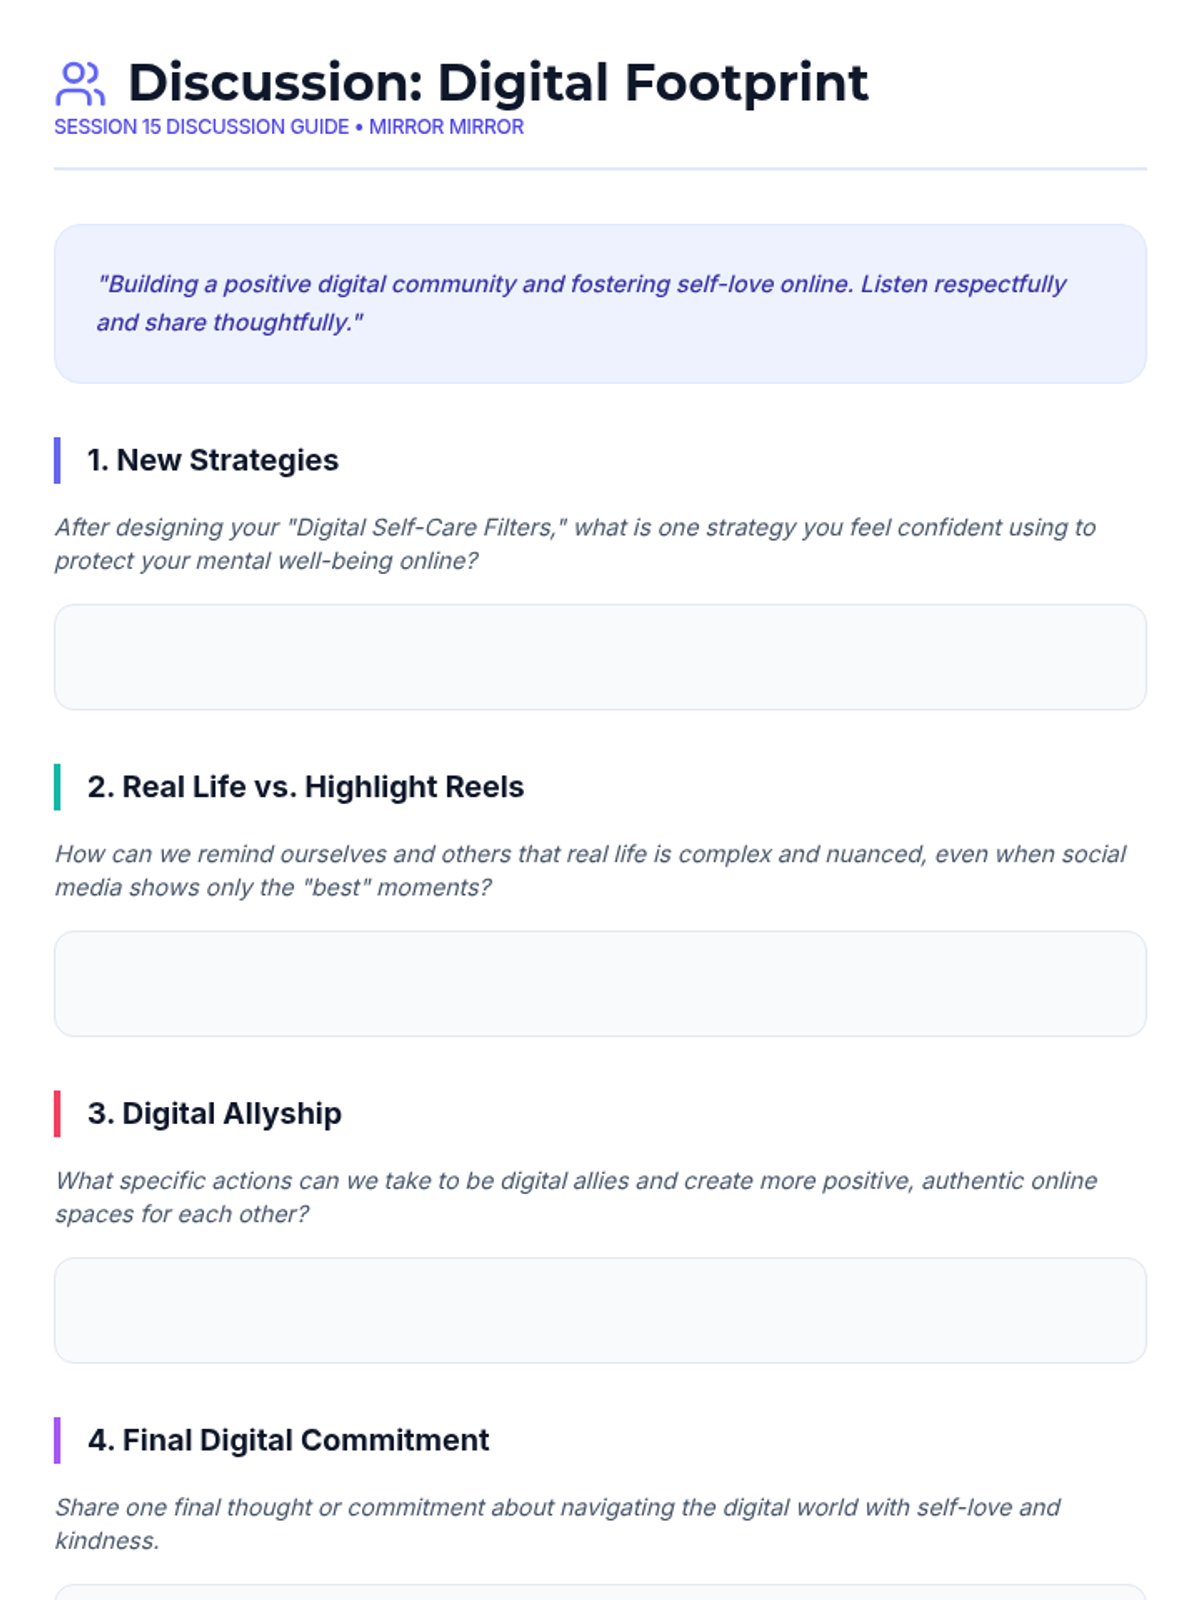Click the purple bar beside Final Digital Commitment
Screen dimensions: 1200x1600
click(57, 1440)
